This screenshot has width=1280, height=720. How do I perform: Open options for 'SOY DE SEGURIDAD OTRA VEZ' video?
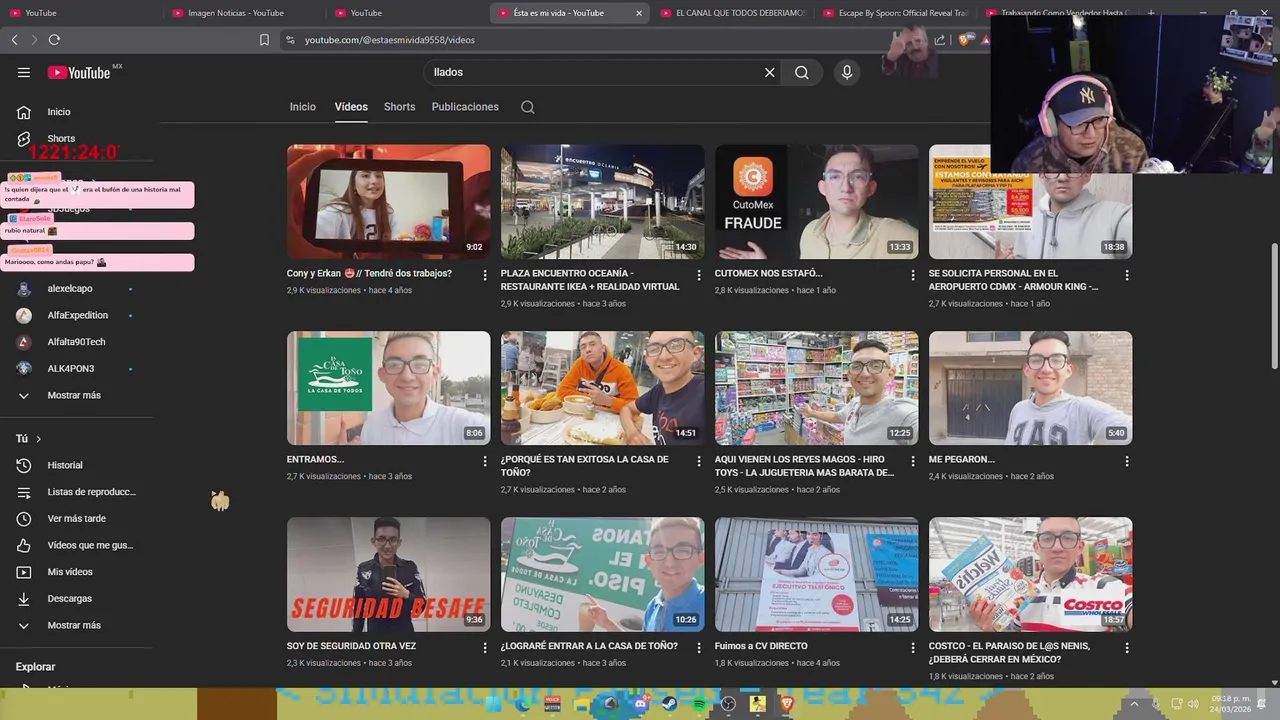pyautogui.click(x=485, y=648)
